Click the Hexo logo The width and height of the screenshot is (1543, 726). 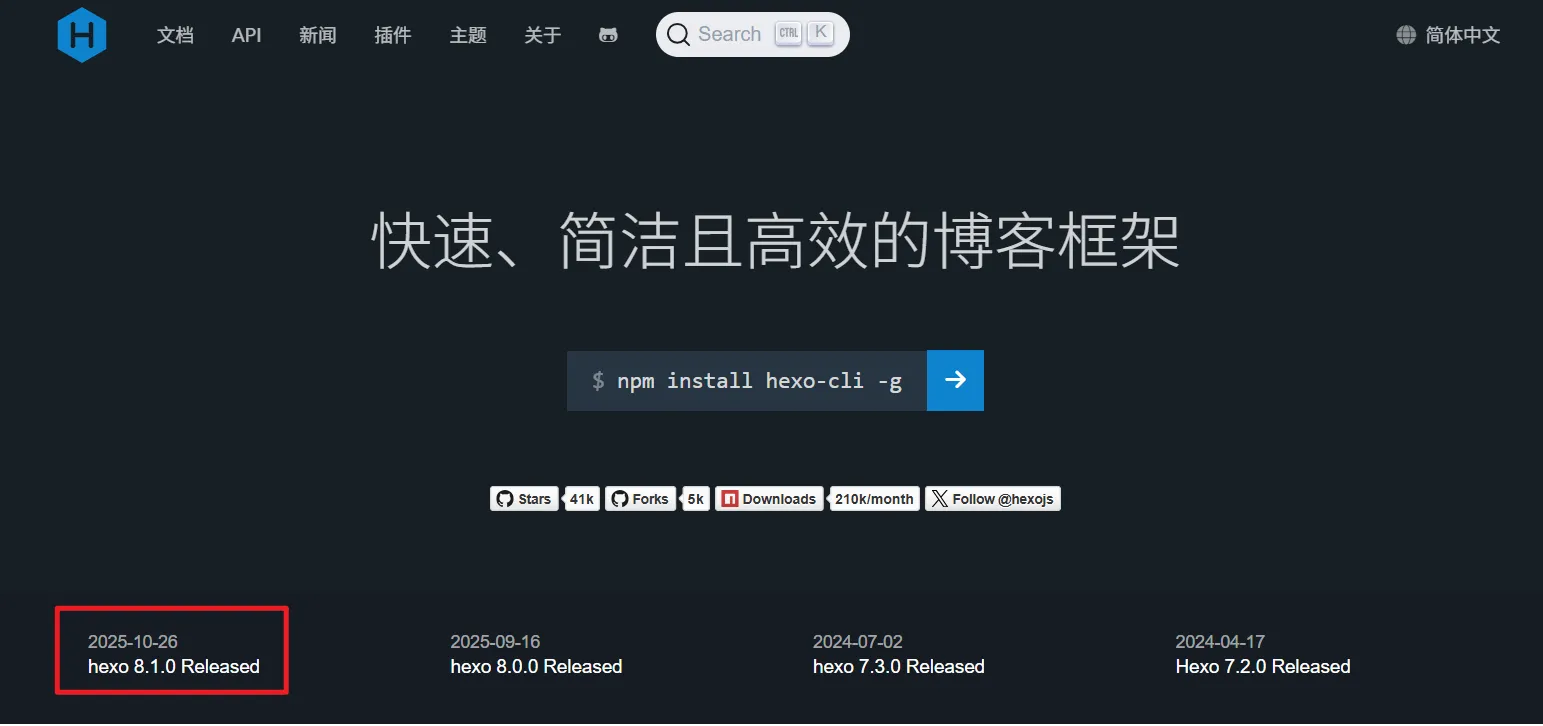tap(82, 34)
